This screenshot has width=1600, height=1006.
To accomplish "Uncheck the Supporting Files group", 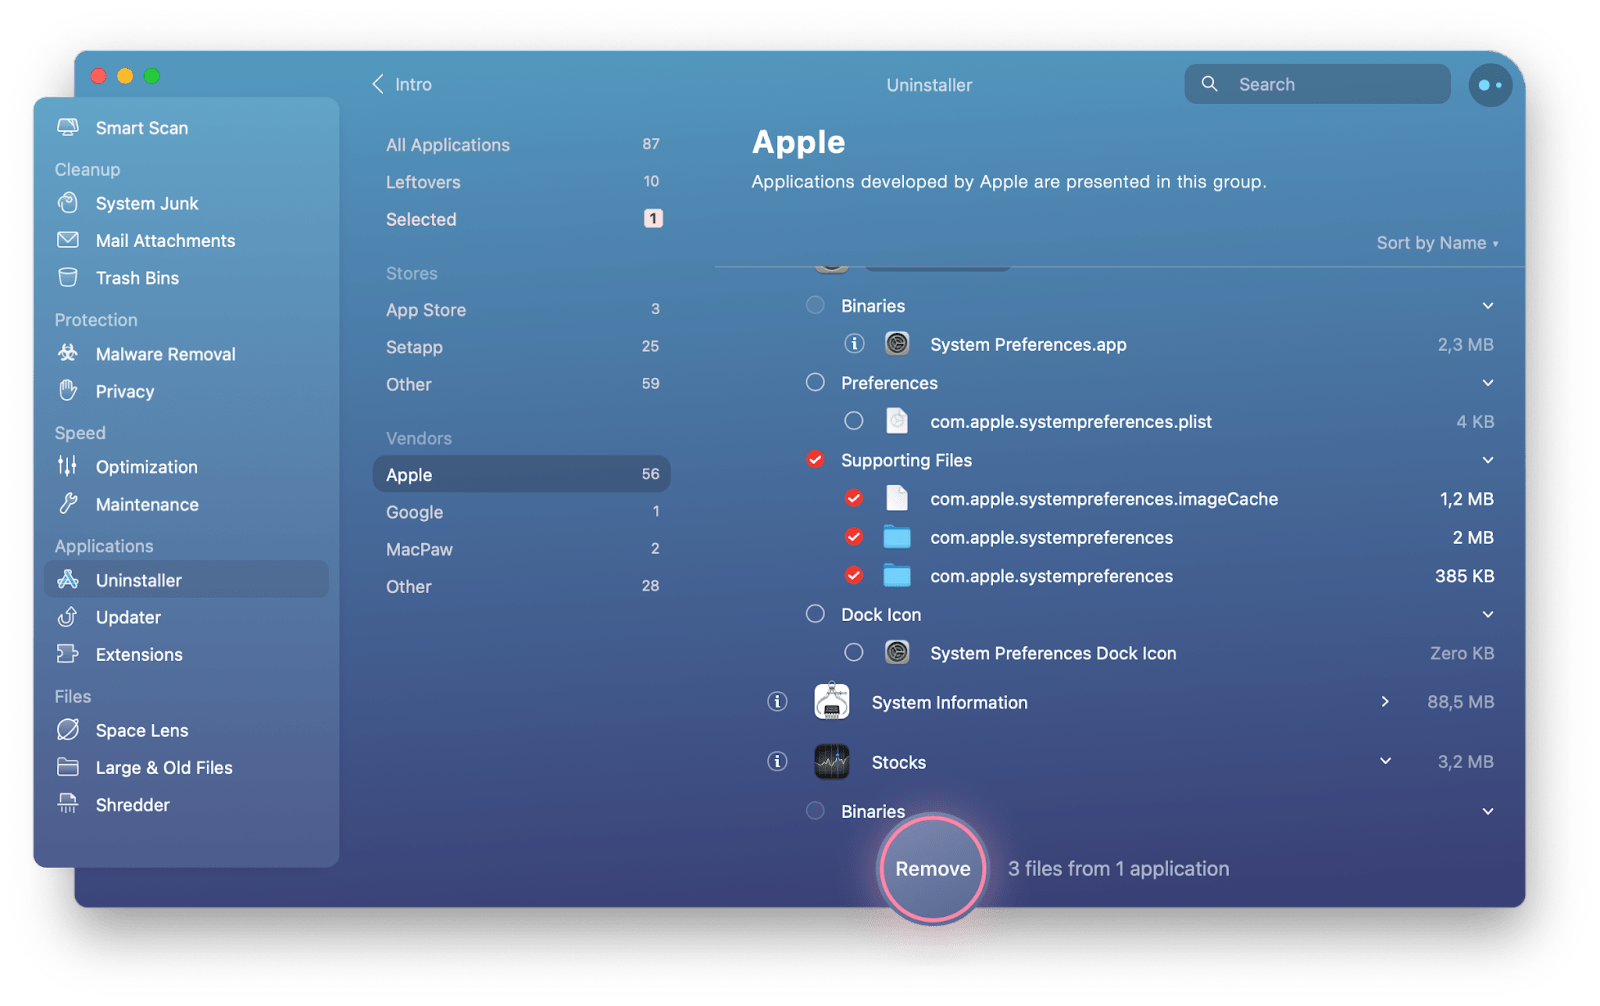I will click(815, 459).
